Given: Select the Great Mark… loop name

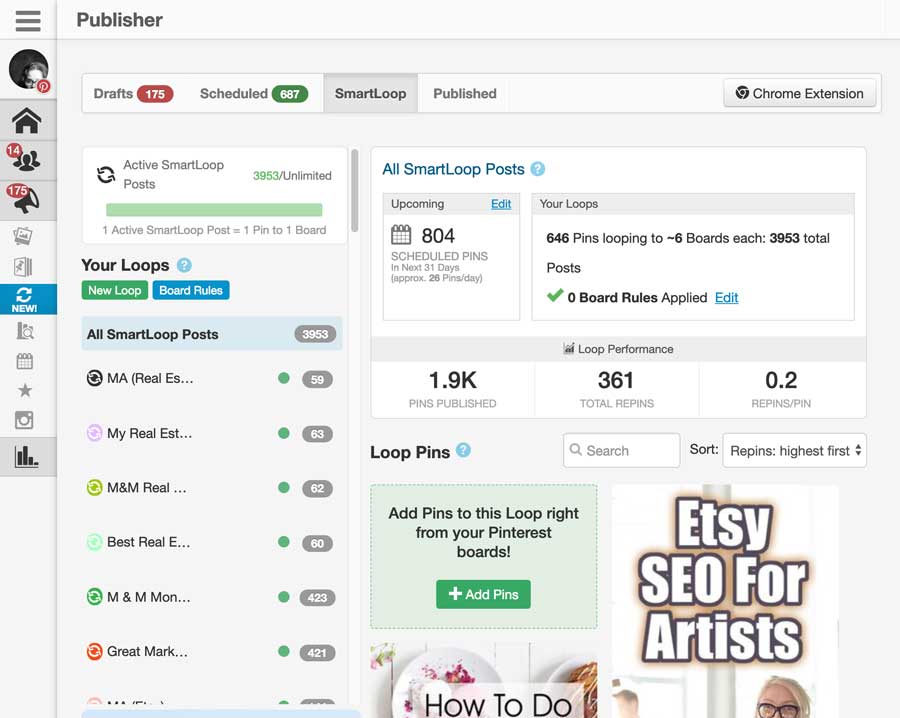Looking at the screenshot, I should coord(148,651).
